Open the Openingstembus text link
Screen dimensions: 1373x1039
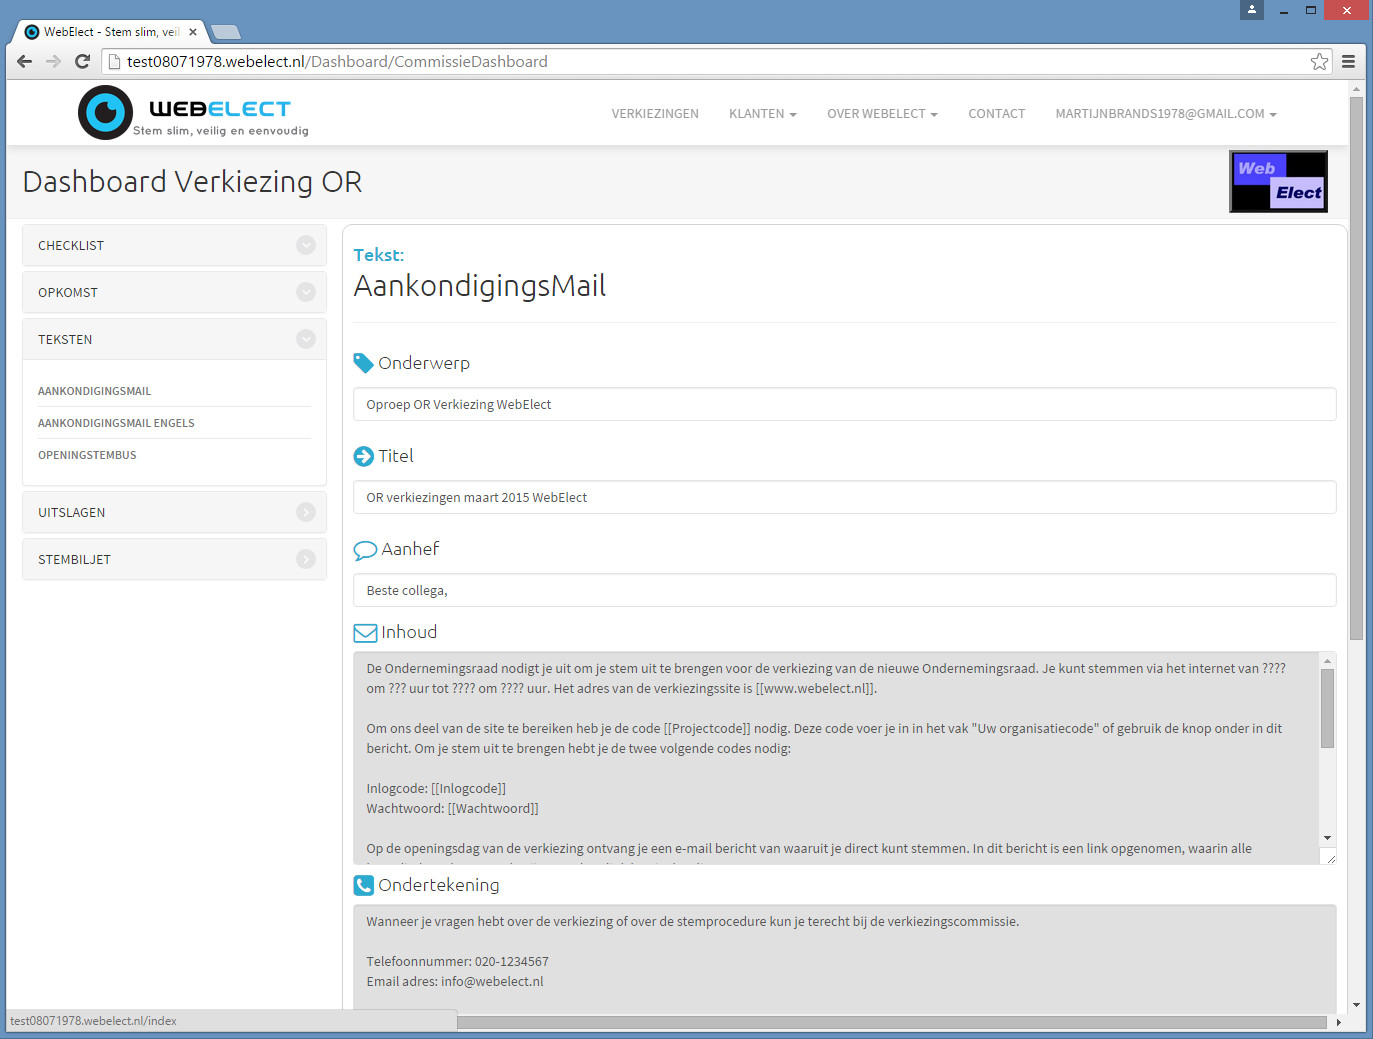click(x=87, y=455)
